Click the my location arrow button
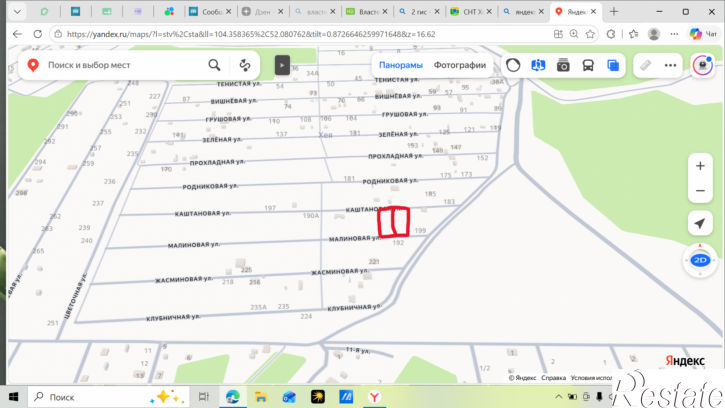 [x=700, y=223]
